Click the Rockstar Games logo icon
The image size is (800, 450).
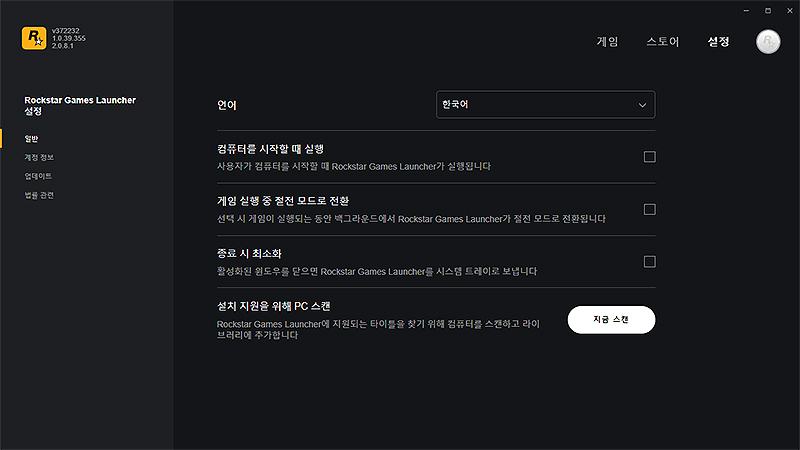coord(34,38)
